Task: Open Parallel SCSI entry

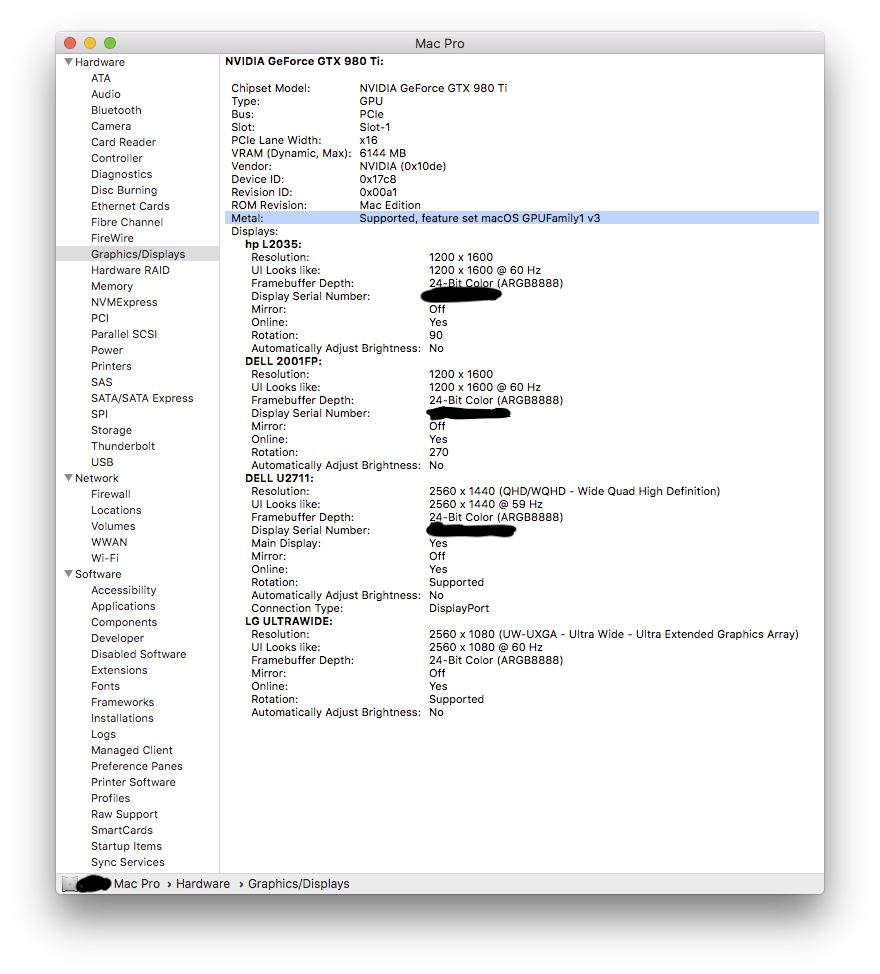Action: (124, 334)
